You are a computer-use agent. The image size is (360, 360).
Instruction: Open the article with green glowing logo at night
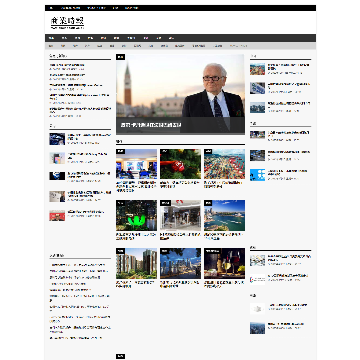pos(136,215)
